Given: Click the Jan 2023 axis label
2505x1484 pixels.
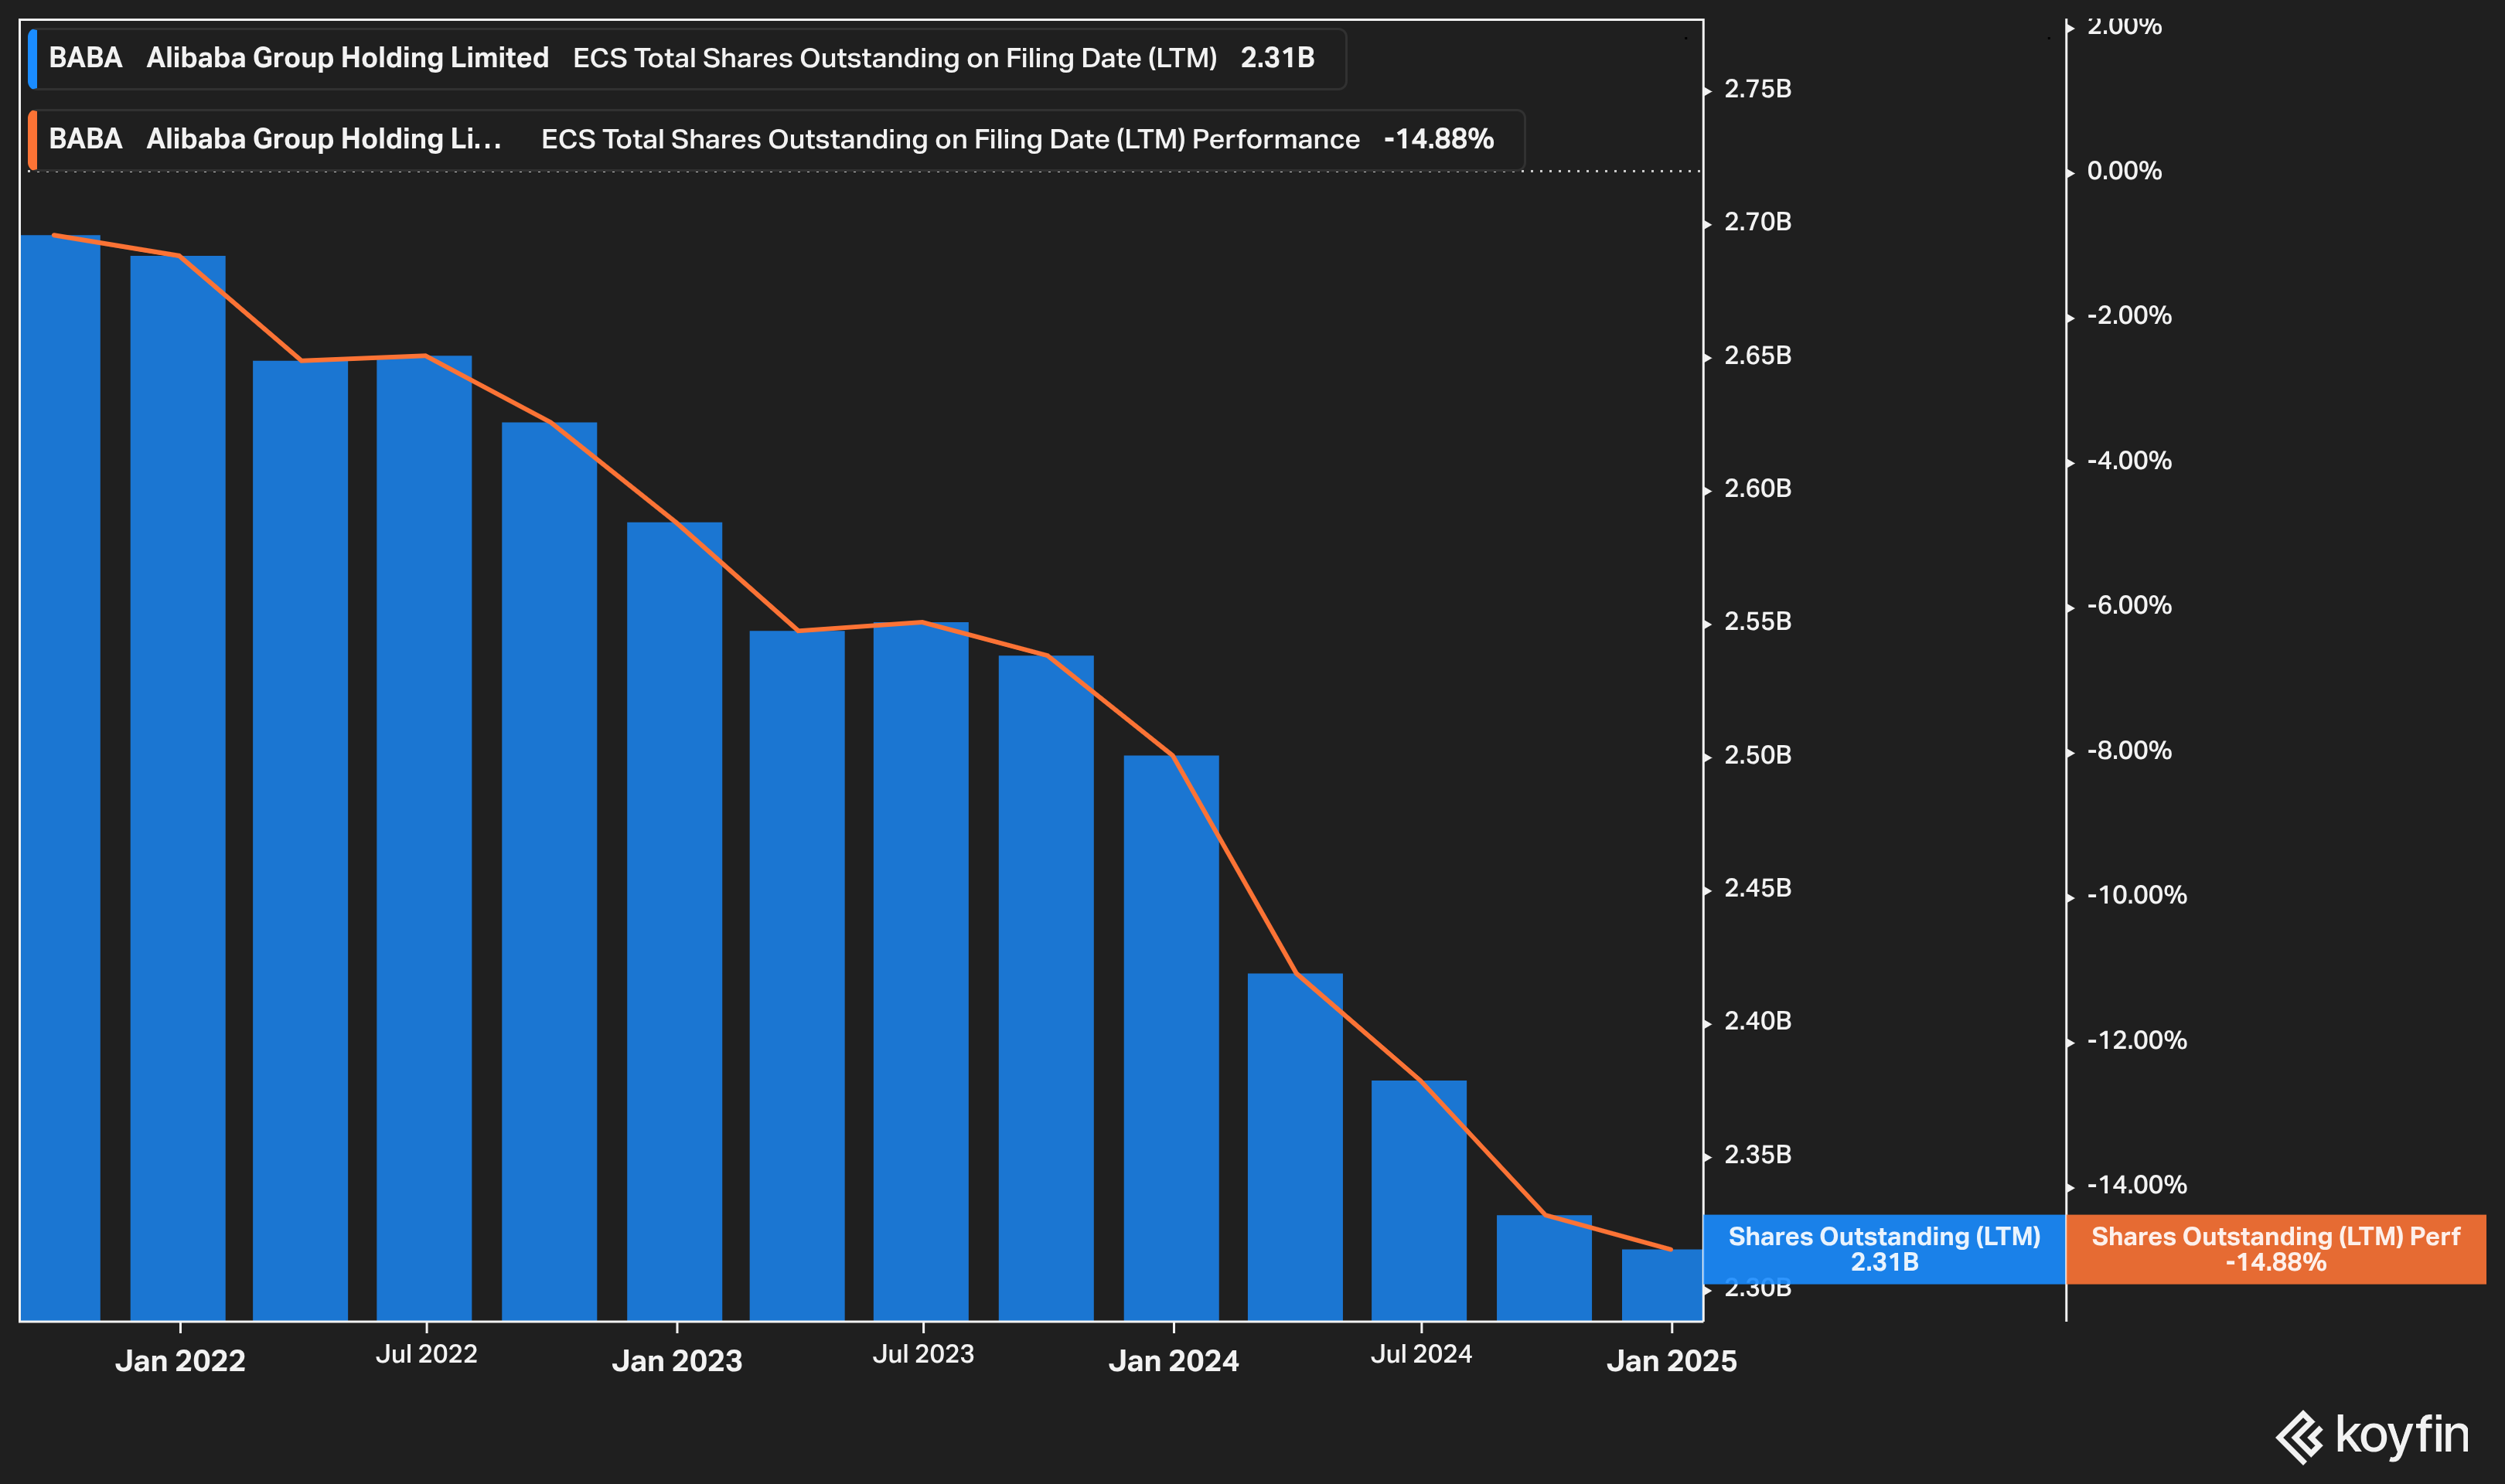Looking at the screenshot, I should [x=677, y=1361].
